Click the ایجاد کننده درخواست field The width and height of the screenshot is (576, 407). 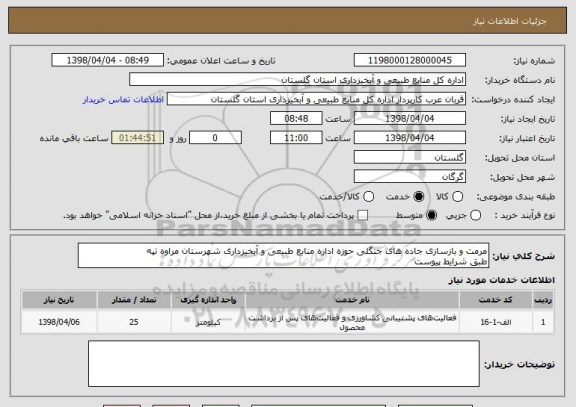point(316,99)
